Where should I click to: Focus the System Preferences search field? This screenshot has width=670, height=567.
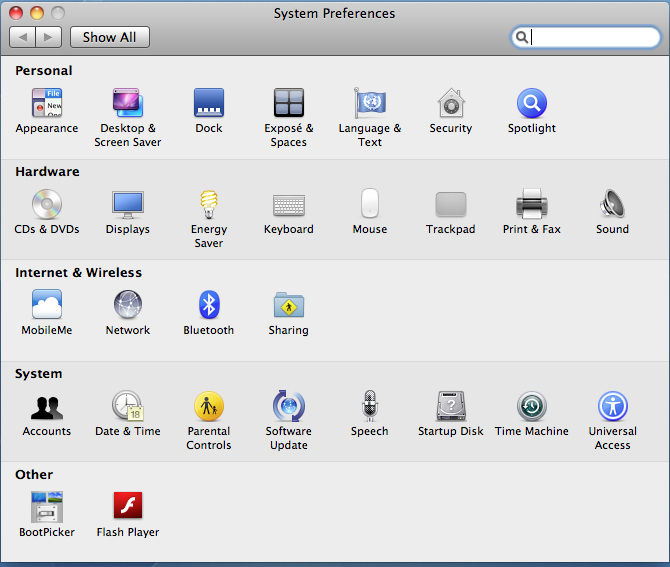(x=585, y=37)
